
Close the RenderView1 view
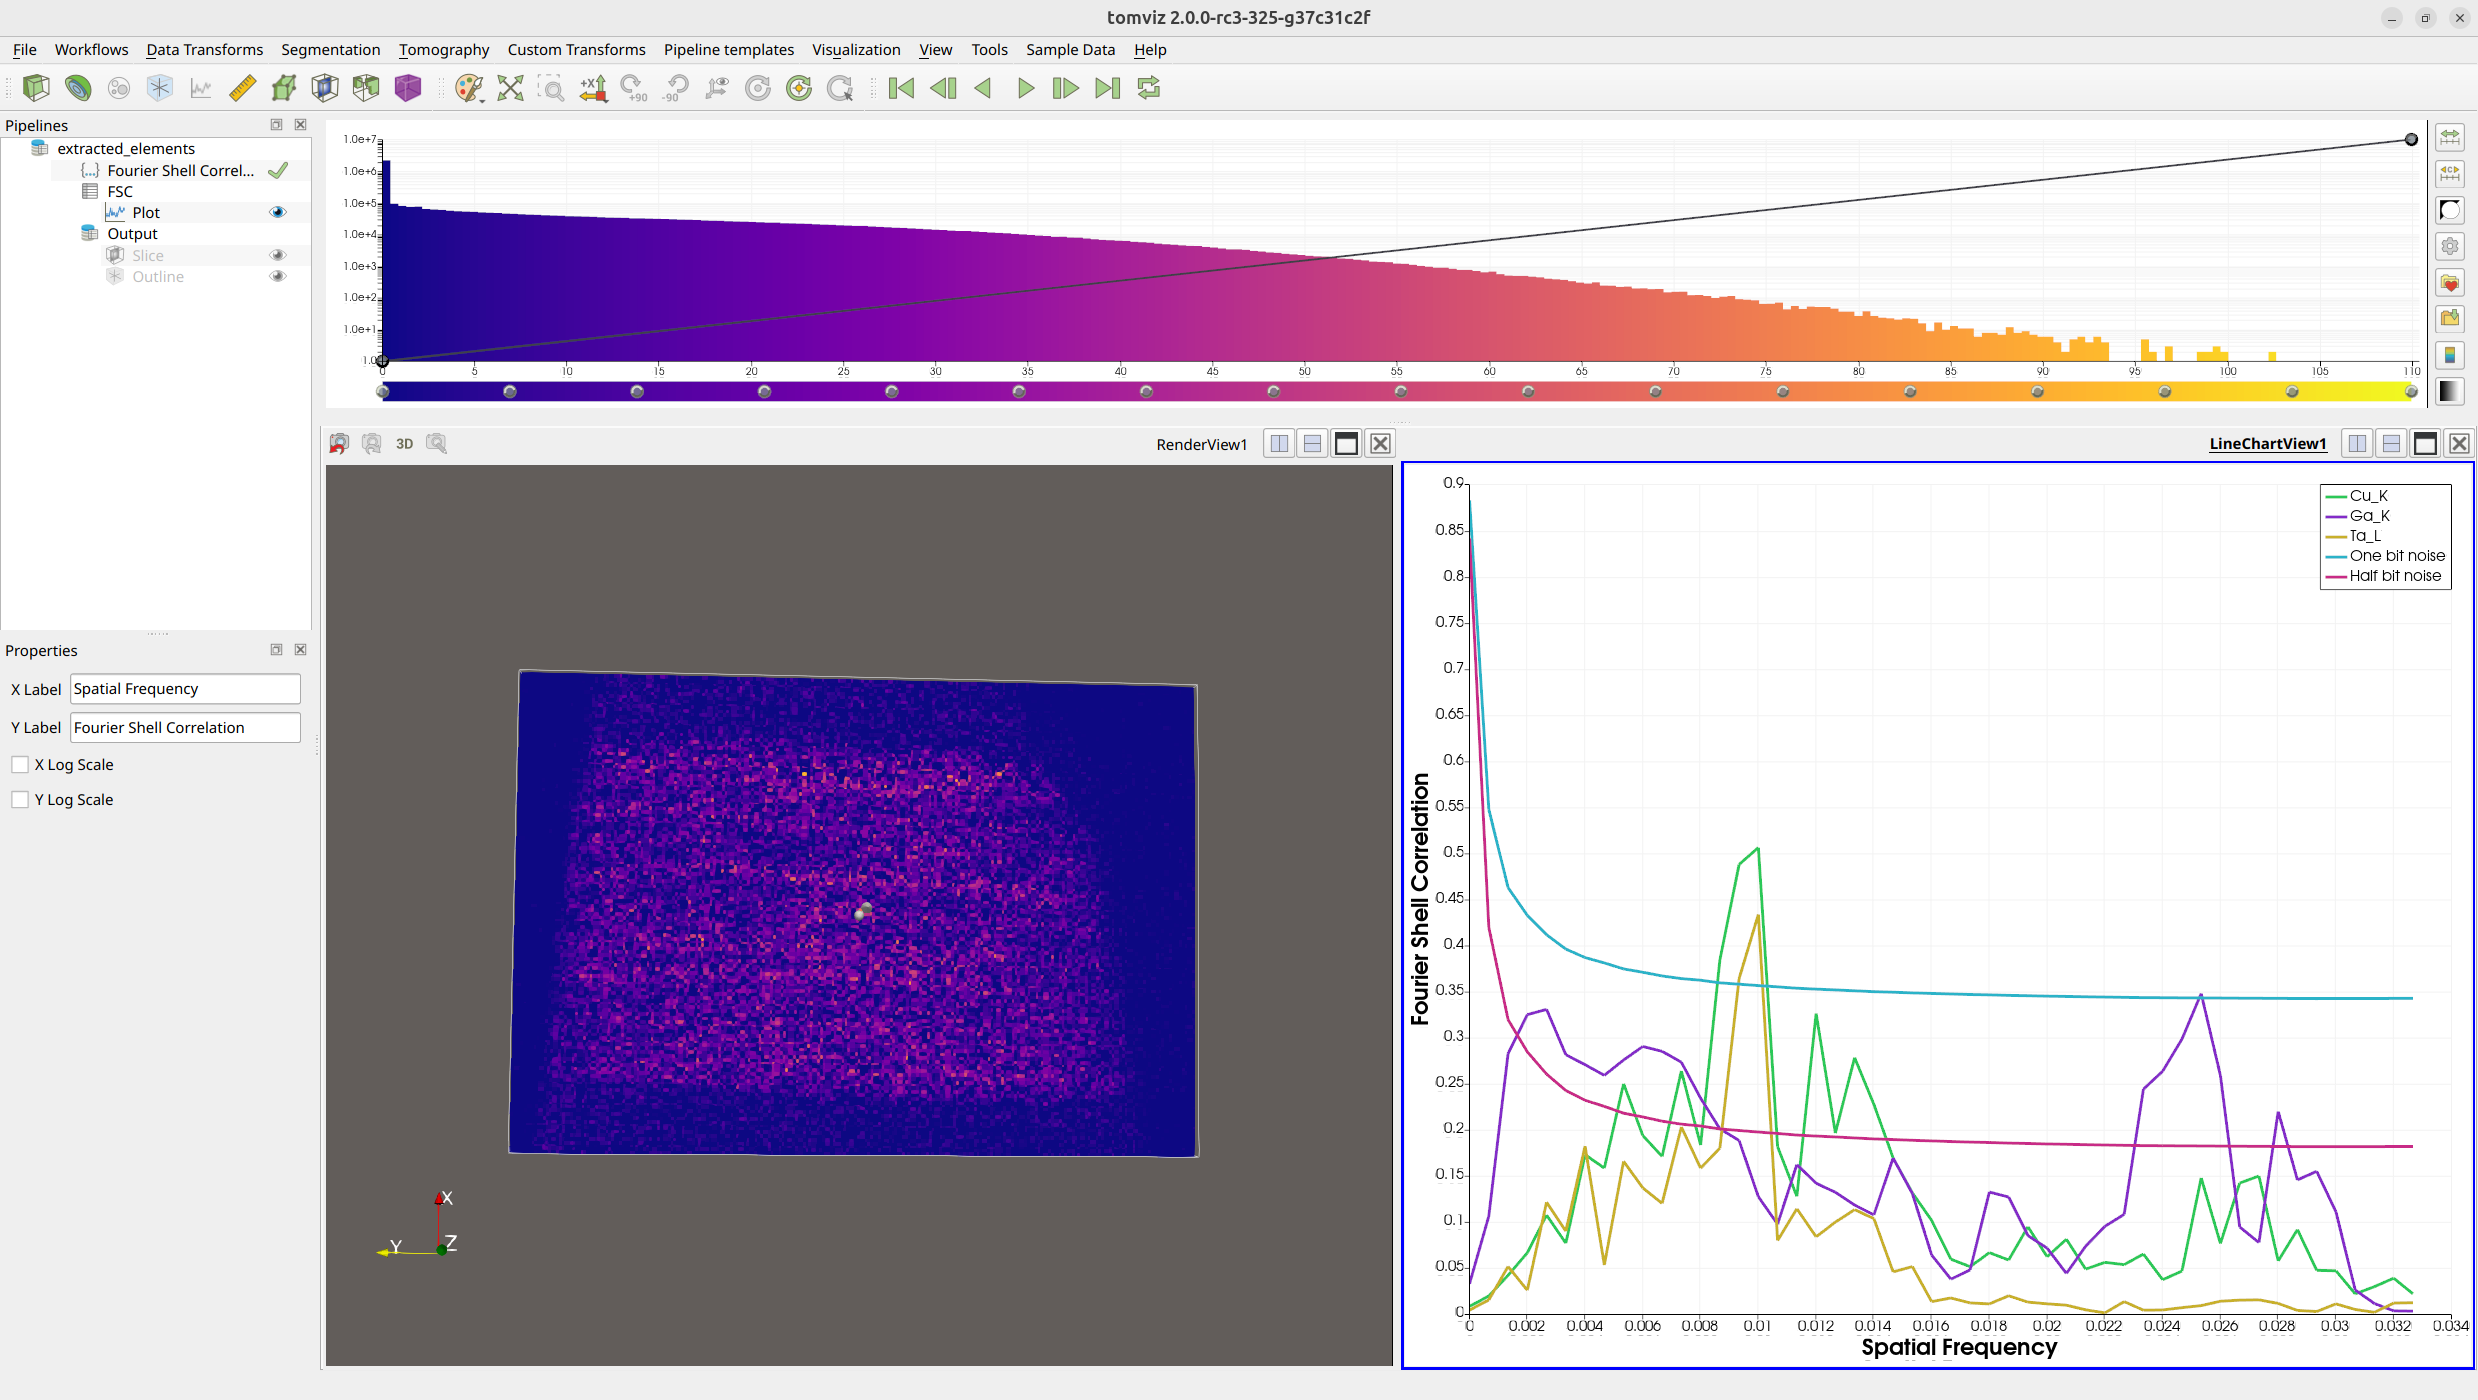(x=1381, y=444)
